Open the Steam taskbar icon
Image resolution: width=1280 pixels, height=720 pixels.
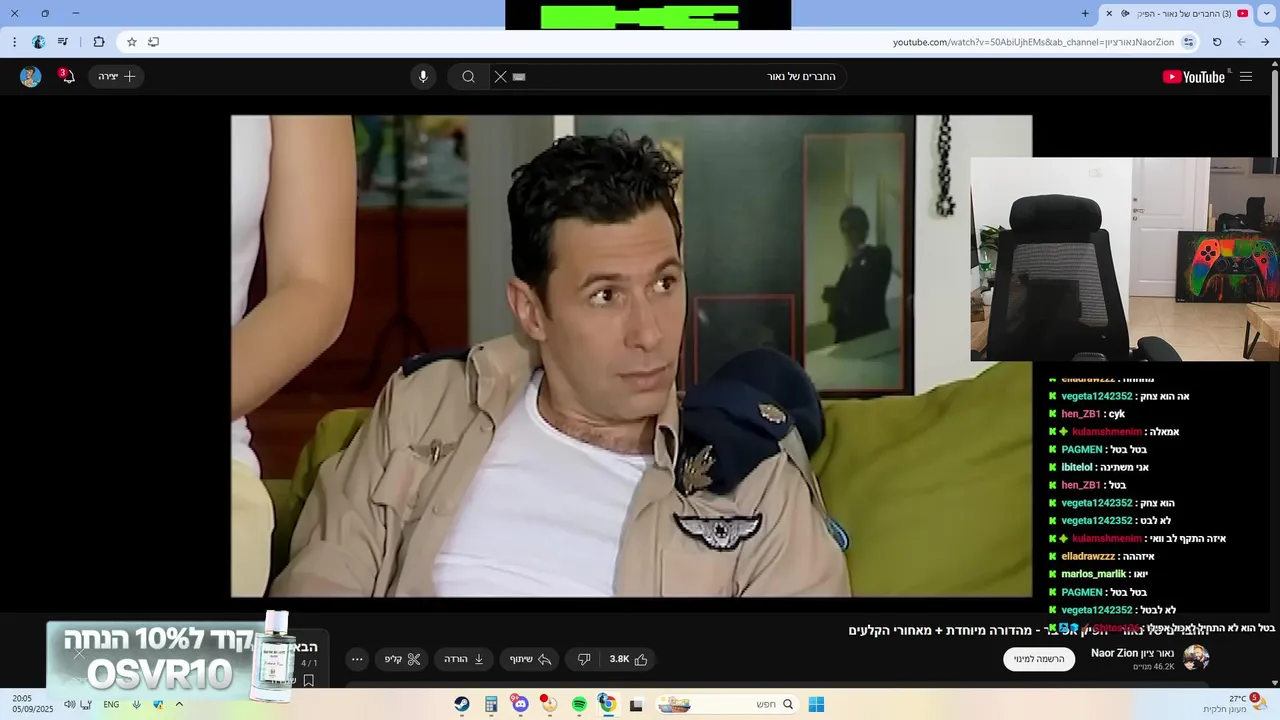(461, 704)
